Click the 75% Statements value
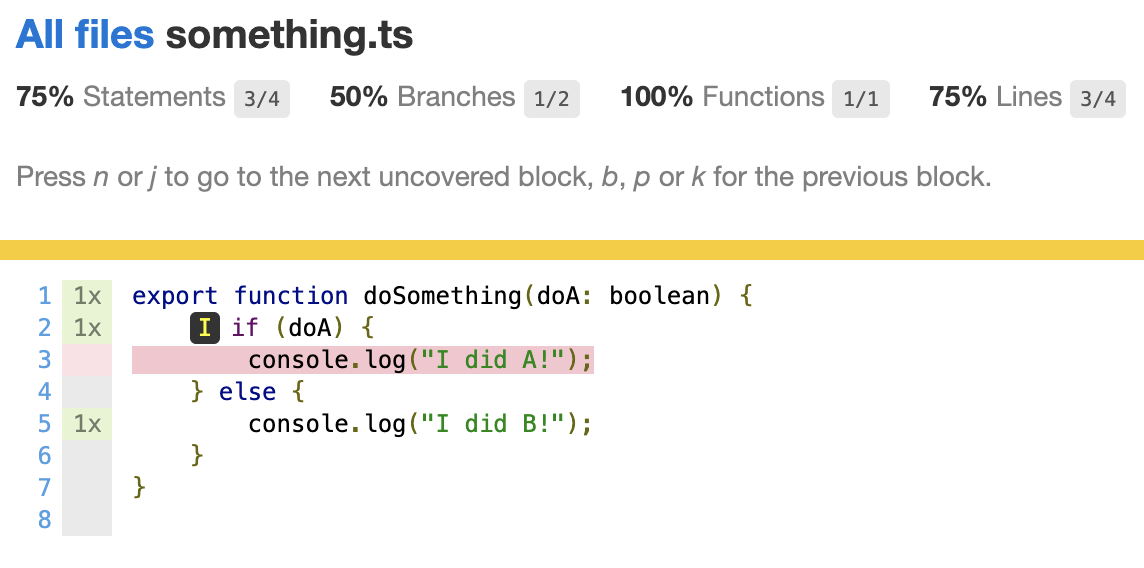The image size is (1144, 568). [45, 97]
